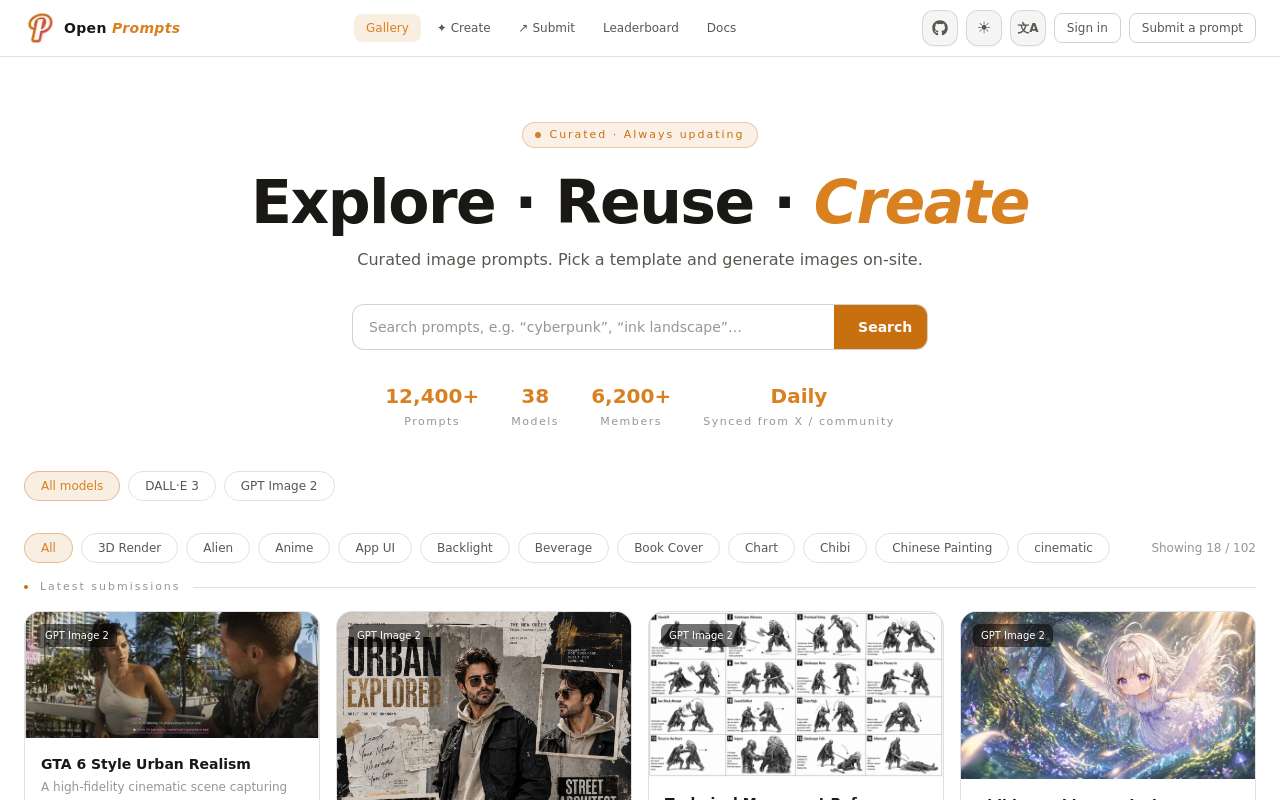The image size is (1280, 800).
Task: Click the GTA 6 card description text
Action: point(164,787)
